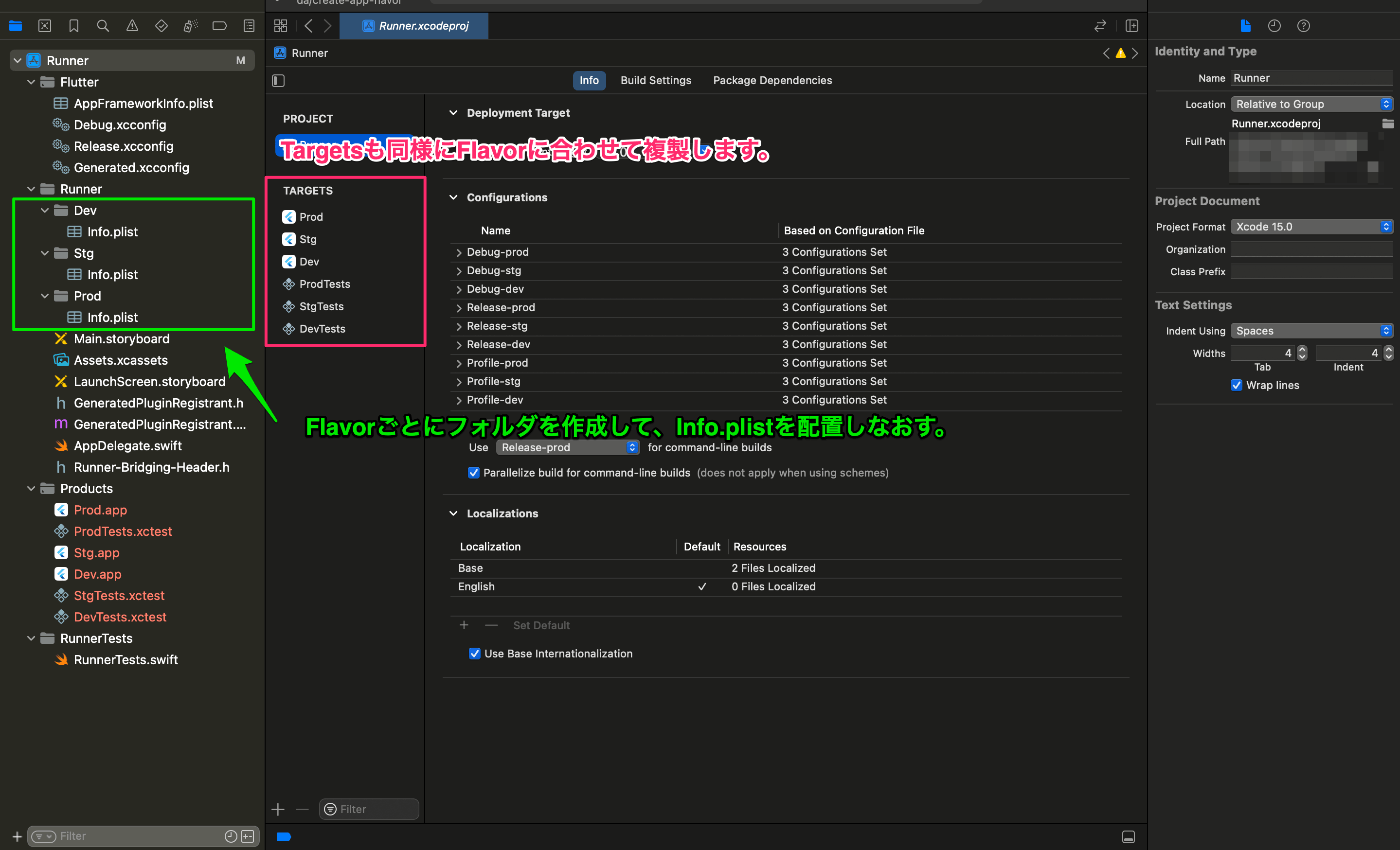The height and width of the screenshot is (850, 1400).
Task: Click the Set Default button
Action: pyautogui.click(x=541, y=626)
